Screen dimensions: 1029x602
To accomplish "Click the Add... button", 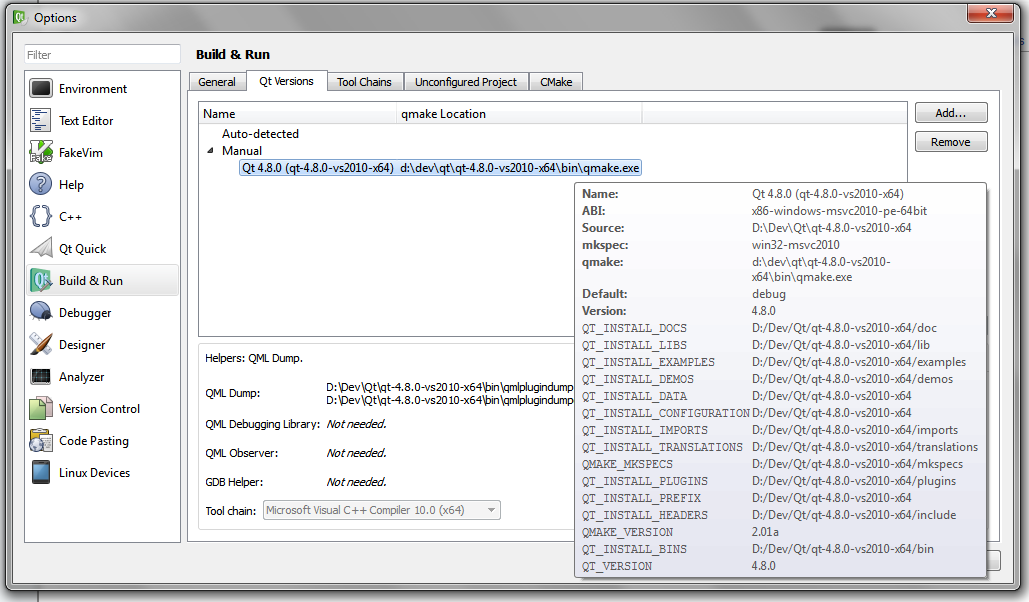I will (x=950, y=113).
